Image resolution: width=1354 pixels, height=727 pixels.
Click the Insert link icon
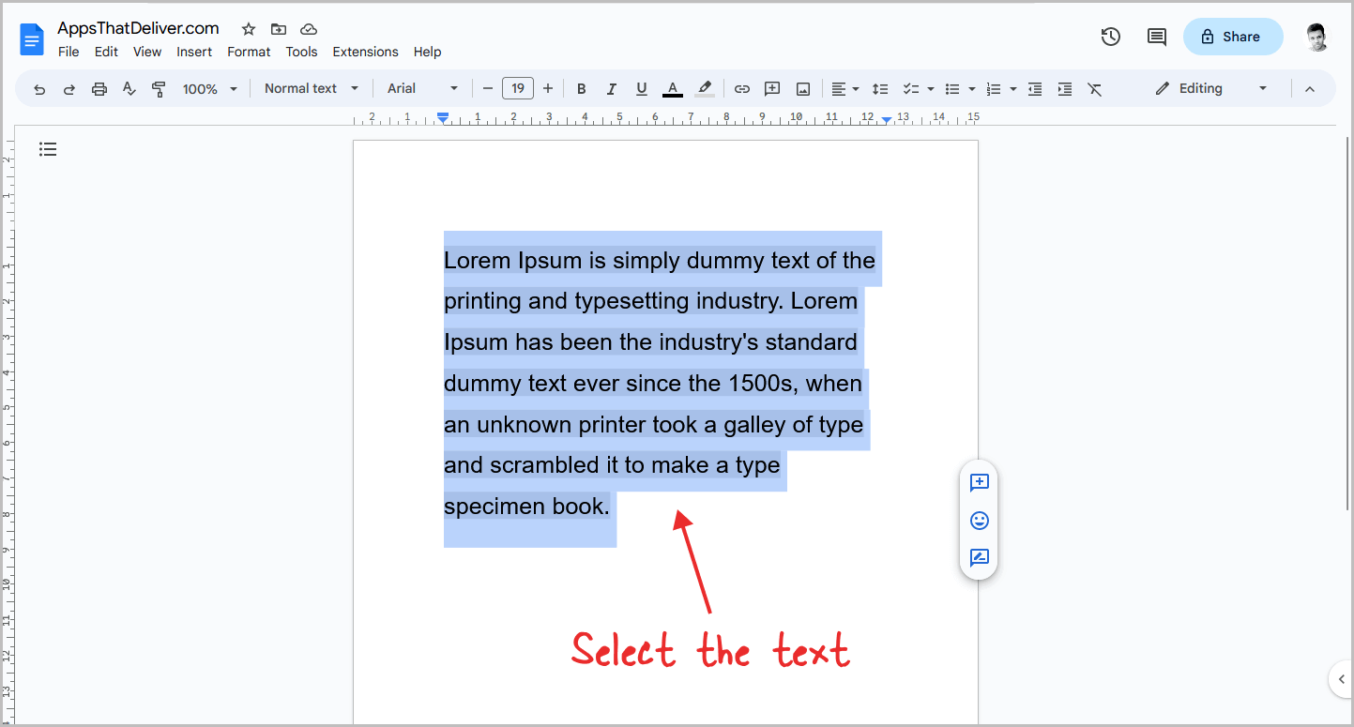click(x=742, y=89)
